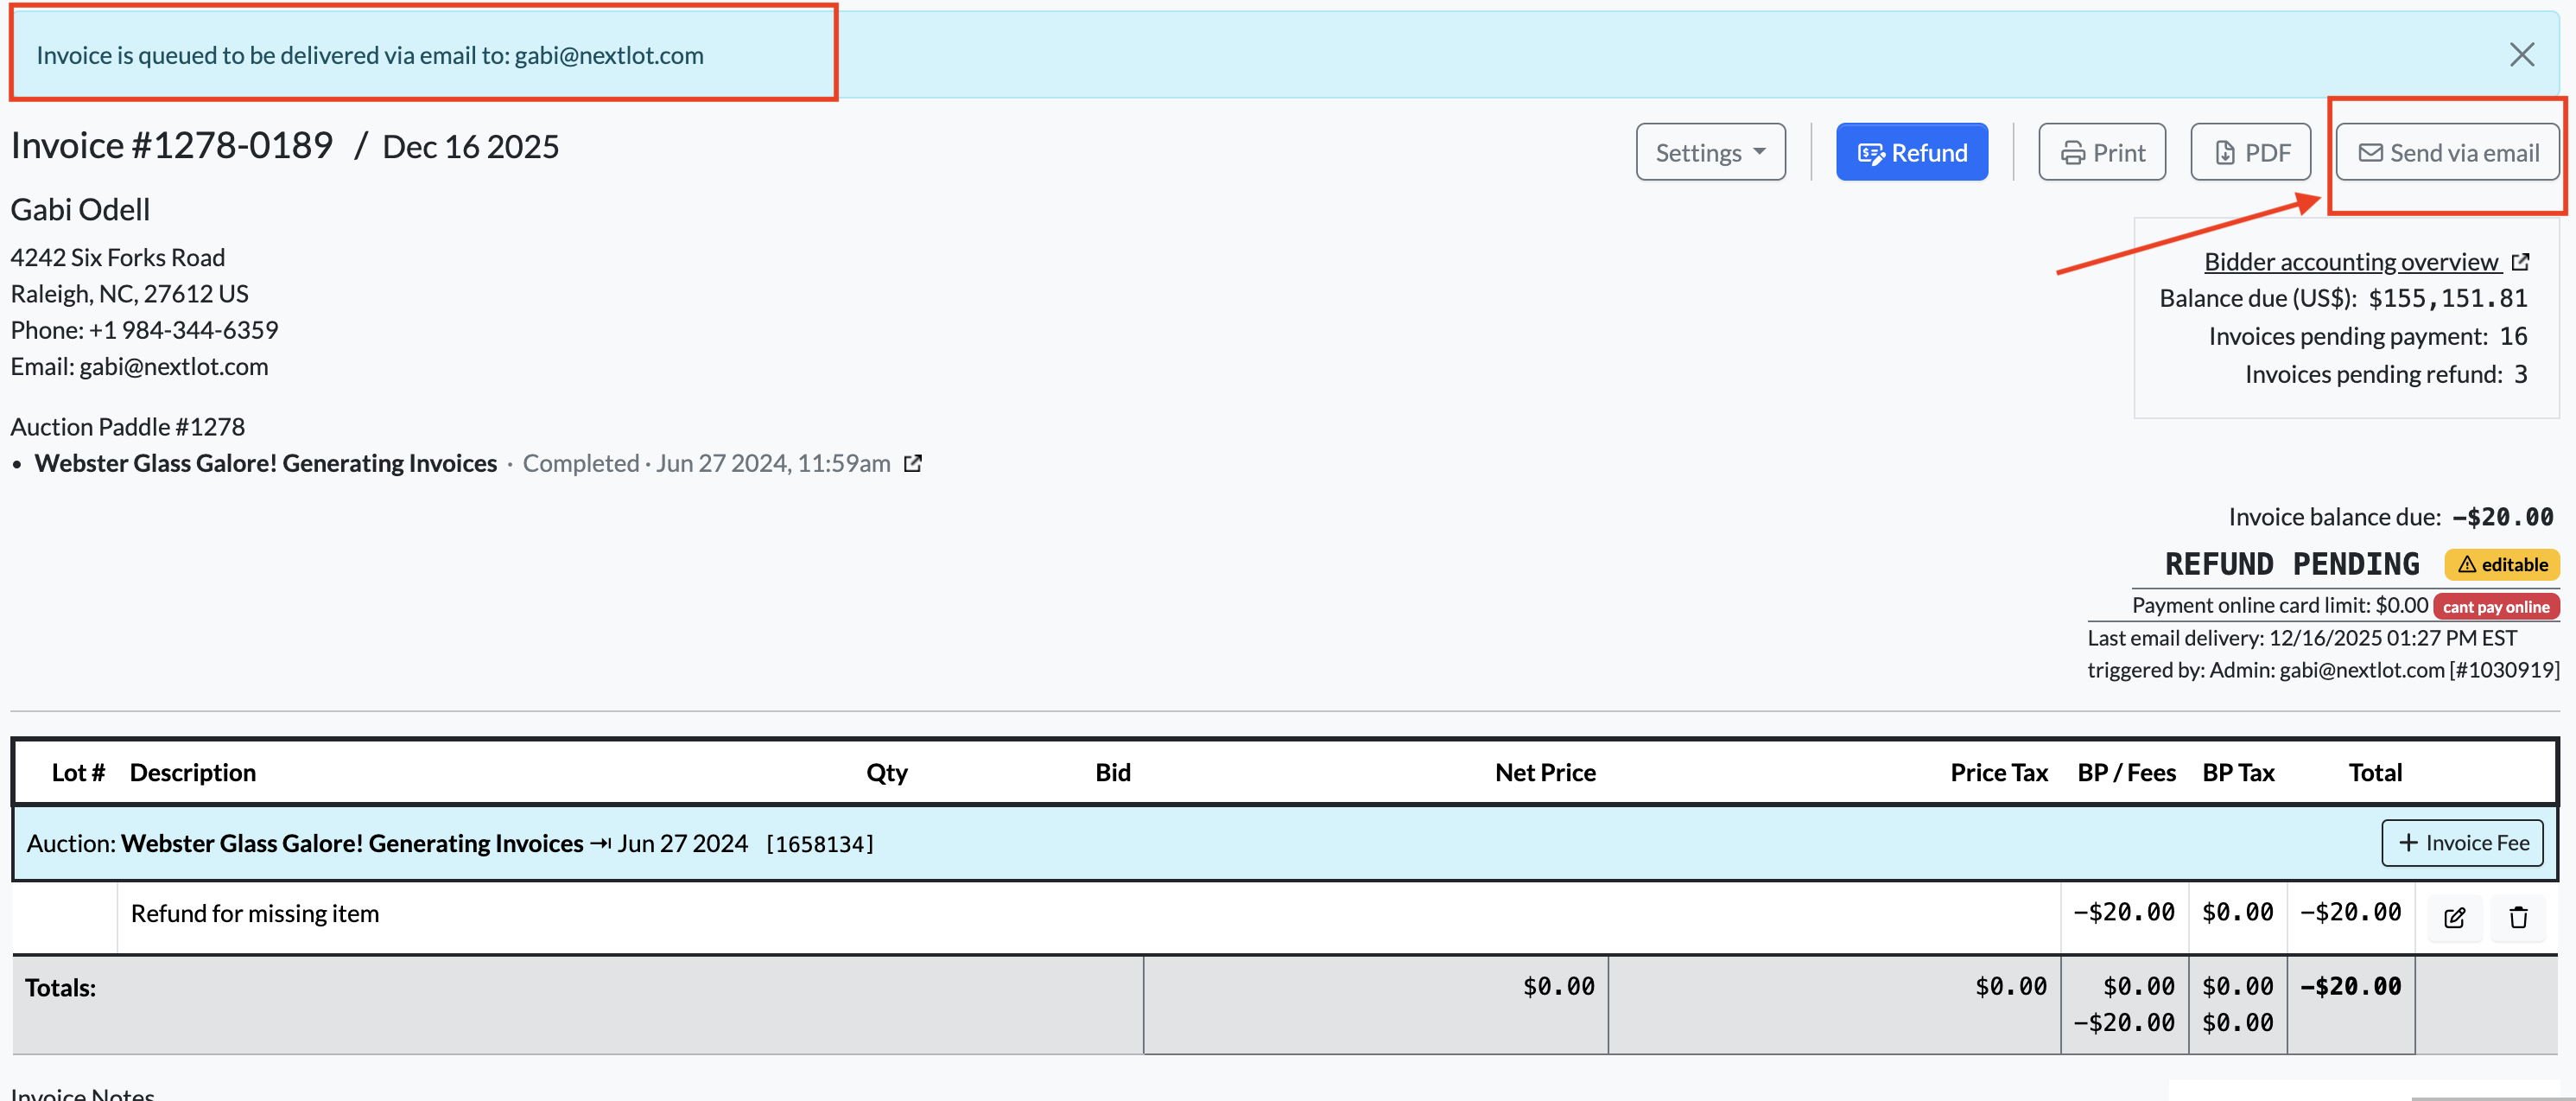Click the auction ID [1658134]
The image size is (2576, 1101).
(820, 844)
